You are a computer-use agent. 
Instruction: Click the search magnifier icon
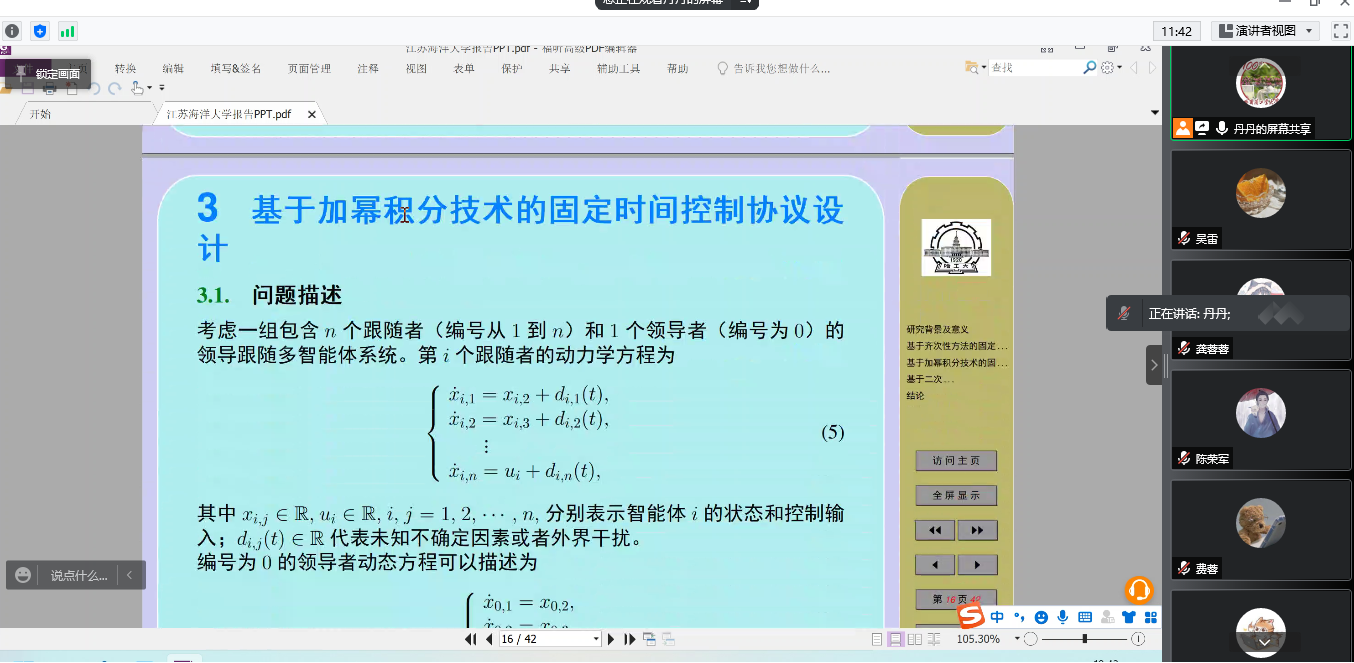(x=1090, y=68)
